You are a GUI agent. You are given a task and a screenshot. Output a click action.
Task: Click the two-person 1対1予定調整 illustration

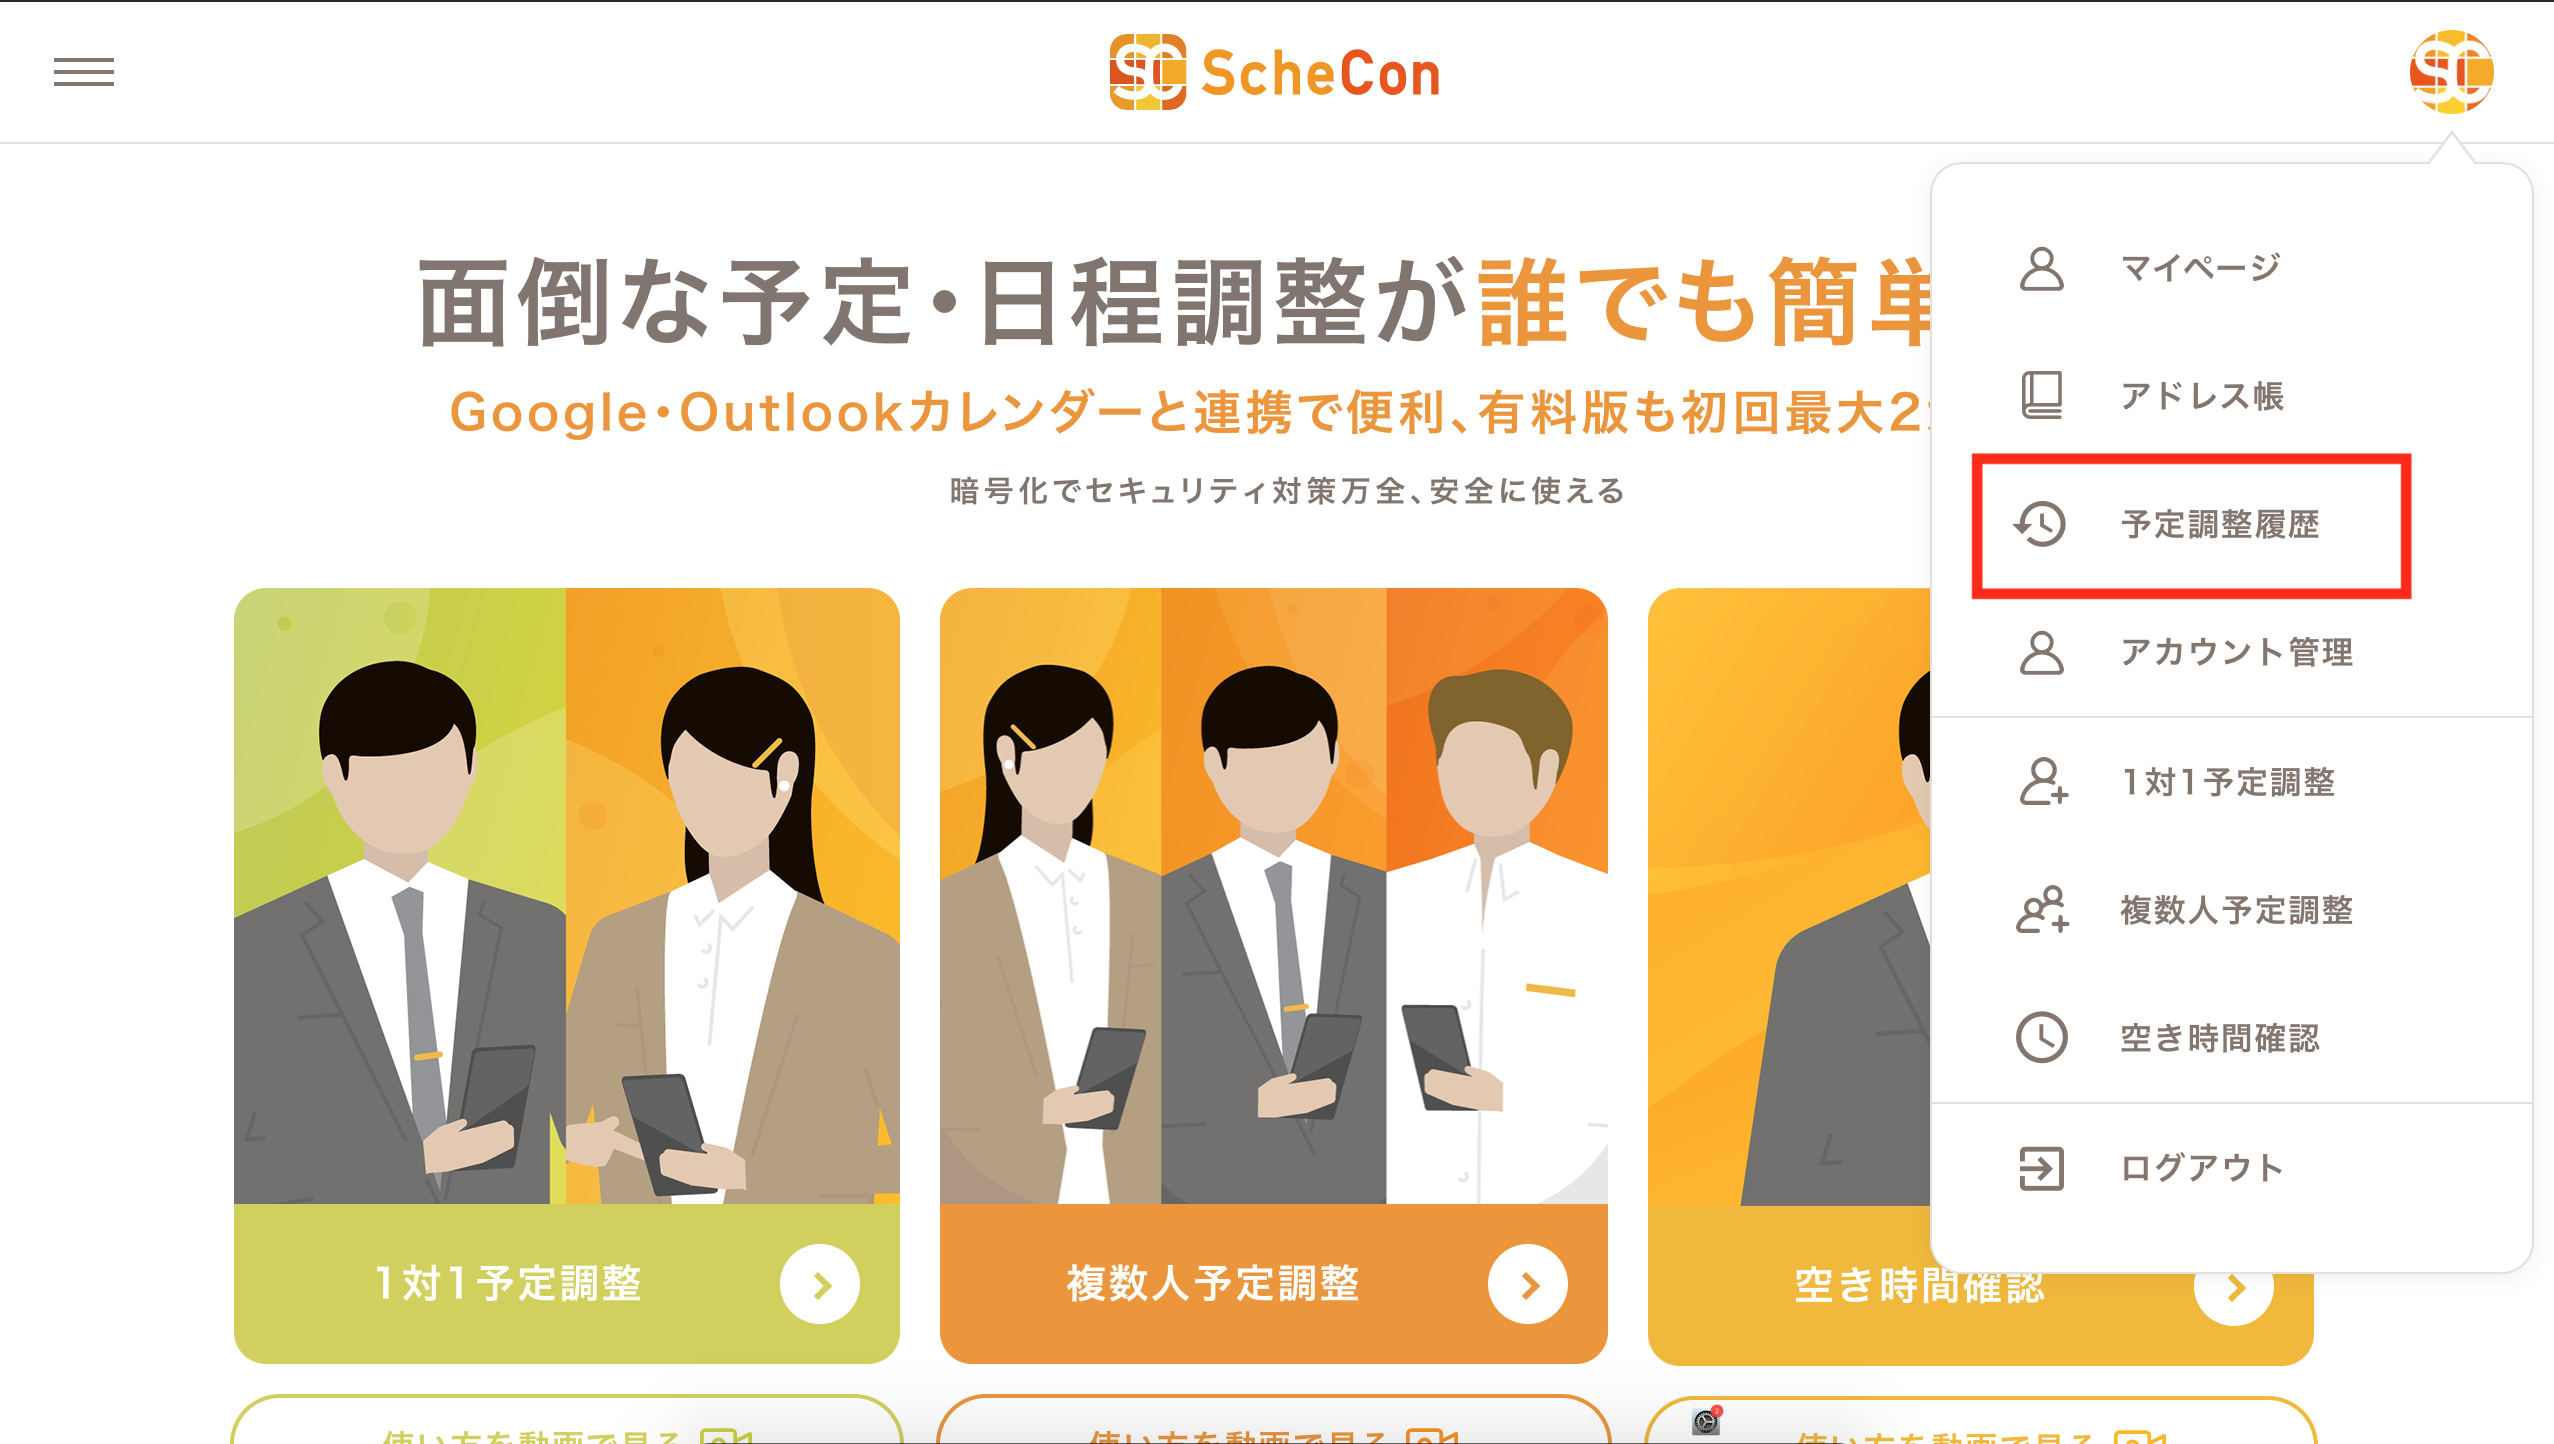pos(566,896)
